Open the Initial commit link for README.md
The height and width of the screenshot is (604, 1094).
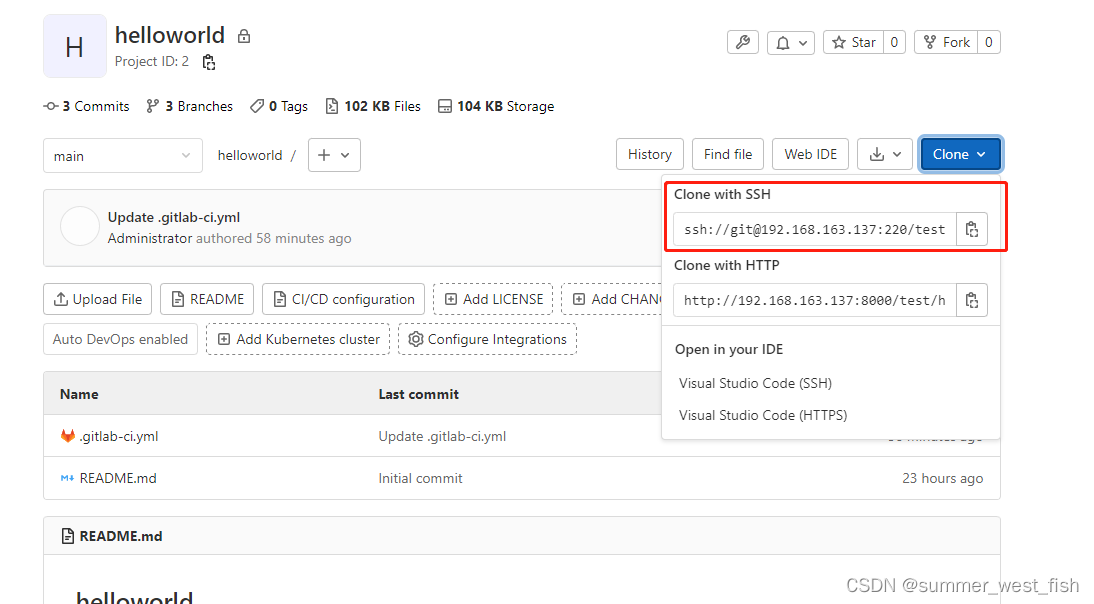[420, 478]
